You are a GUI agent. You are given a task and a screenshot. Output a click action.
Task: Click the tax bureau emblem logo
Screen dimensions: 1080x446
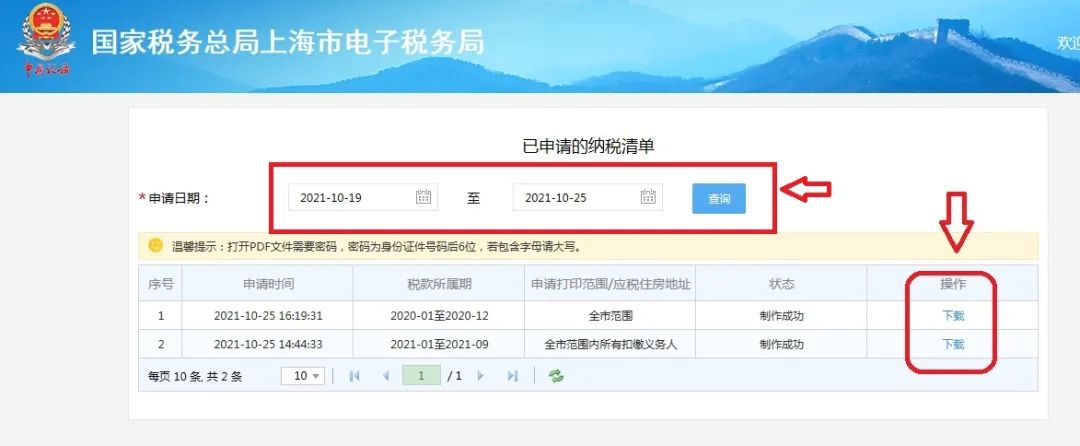47,41
